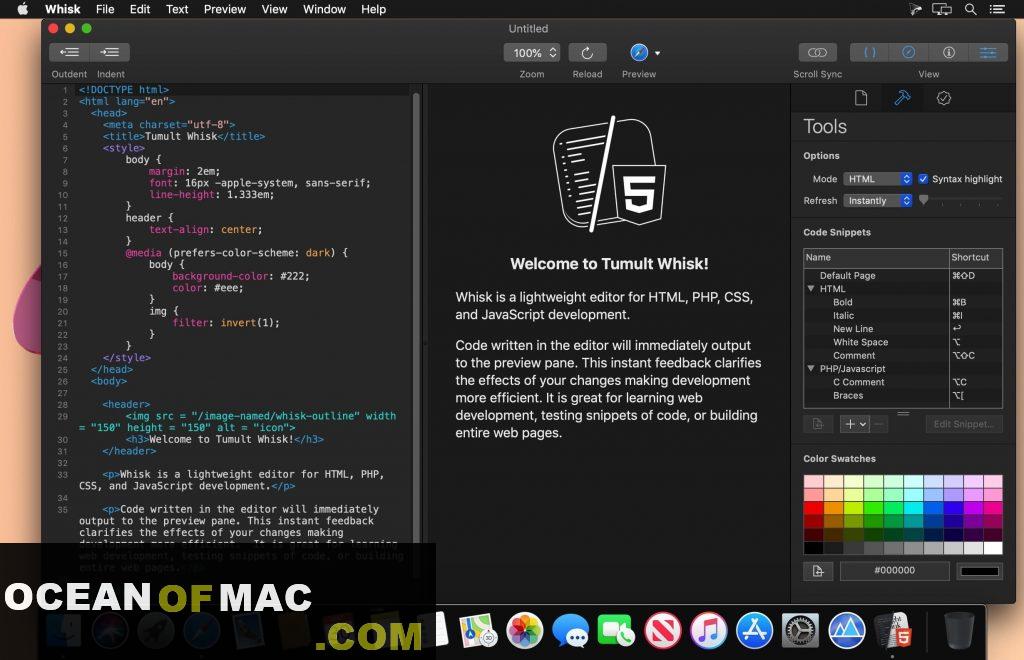Insert color code using the icon beside #000000

[818, 571]
